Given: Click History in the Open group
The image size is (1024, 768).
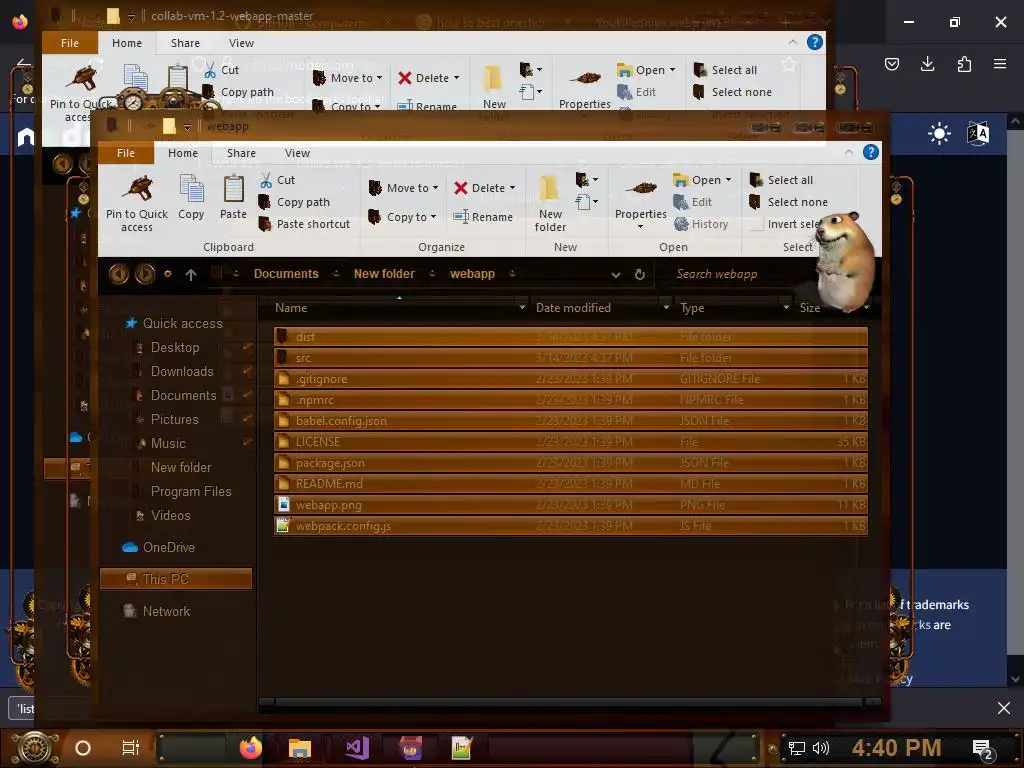Looking at the screenshot, I should [701, 224].
